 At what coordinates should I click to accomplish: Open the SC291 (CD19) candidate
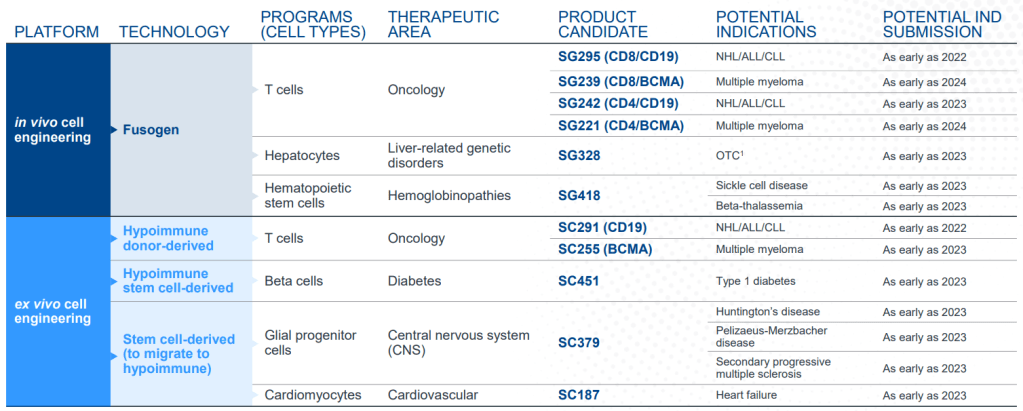605,227
